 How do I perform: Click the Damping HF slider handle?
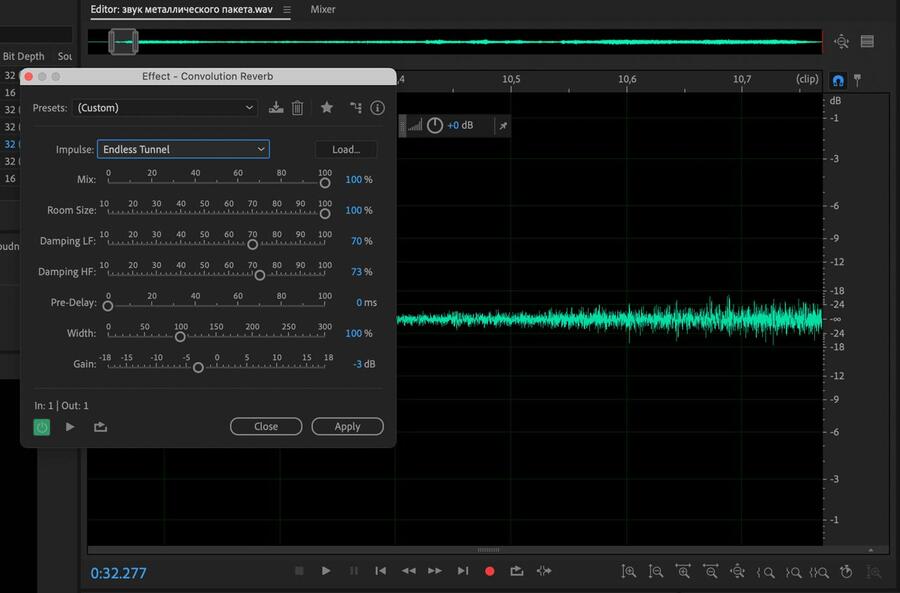coord(260,275)
